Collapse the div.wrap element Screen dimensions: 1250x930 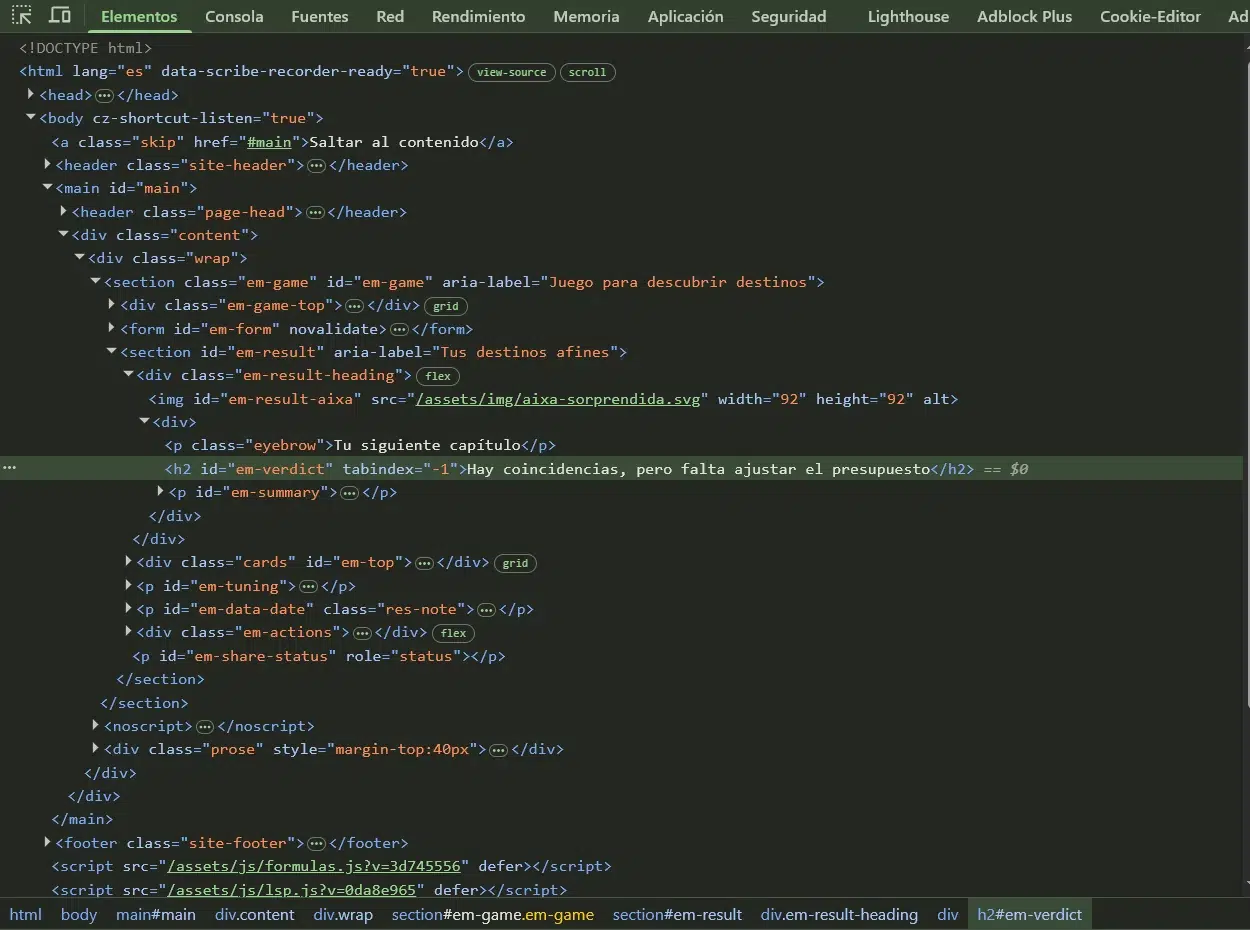click(79, 257)
